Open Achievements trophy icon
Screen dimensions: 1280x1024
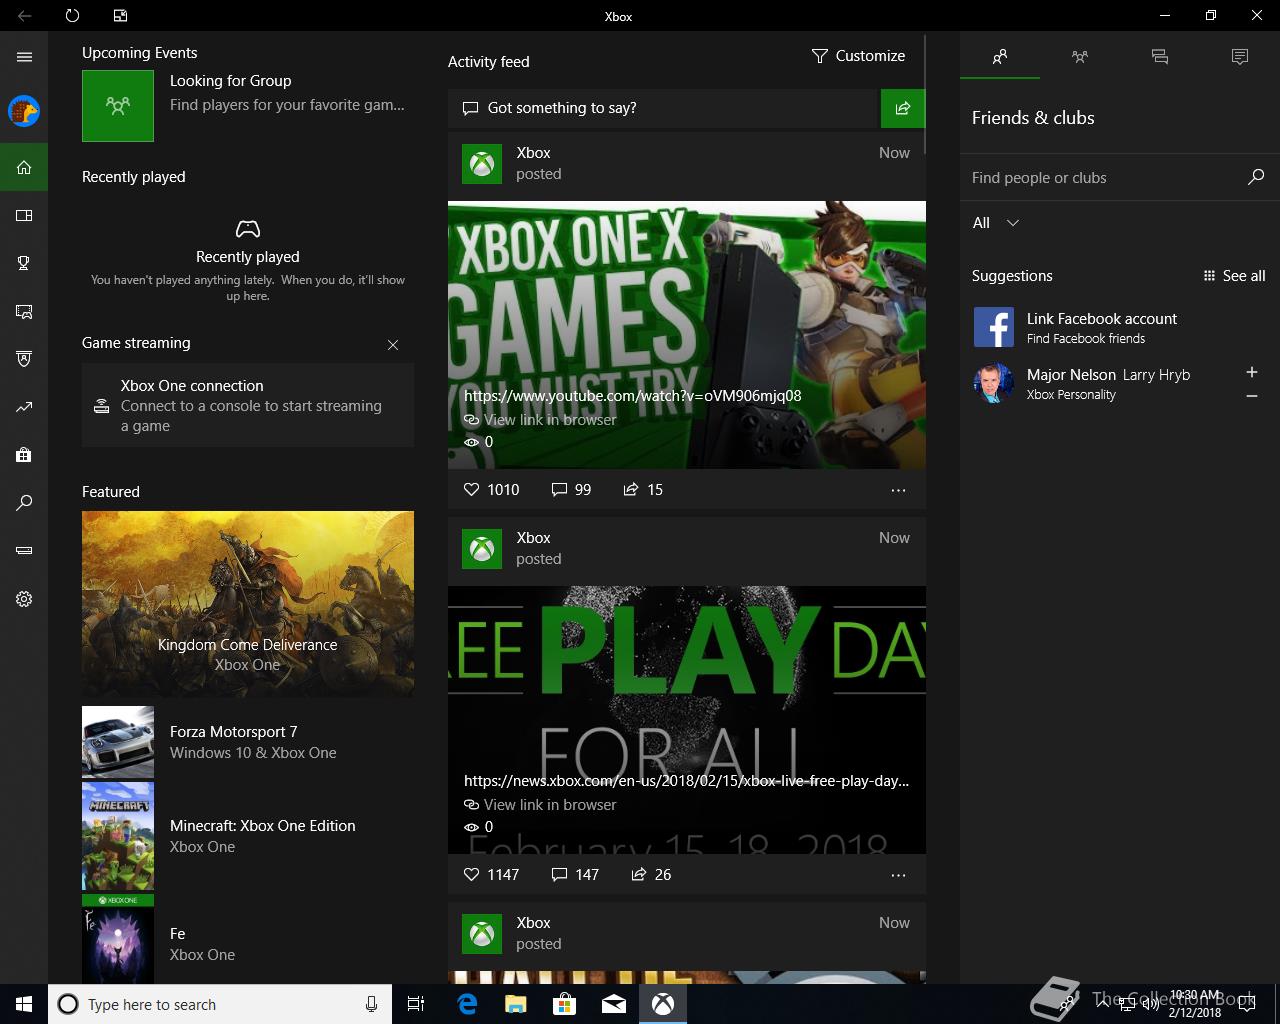(x=24, y=263)
